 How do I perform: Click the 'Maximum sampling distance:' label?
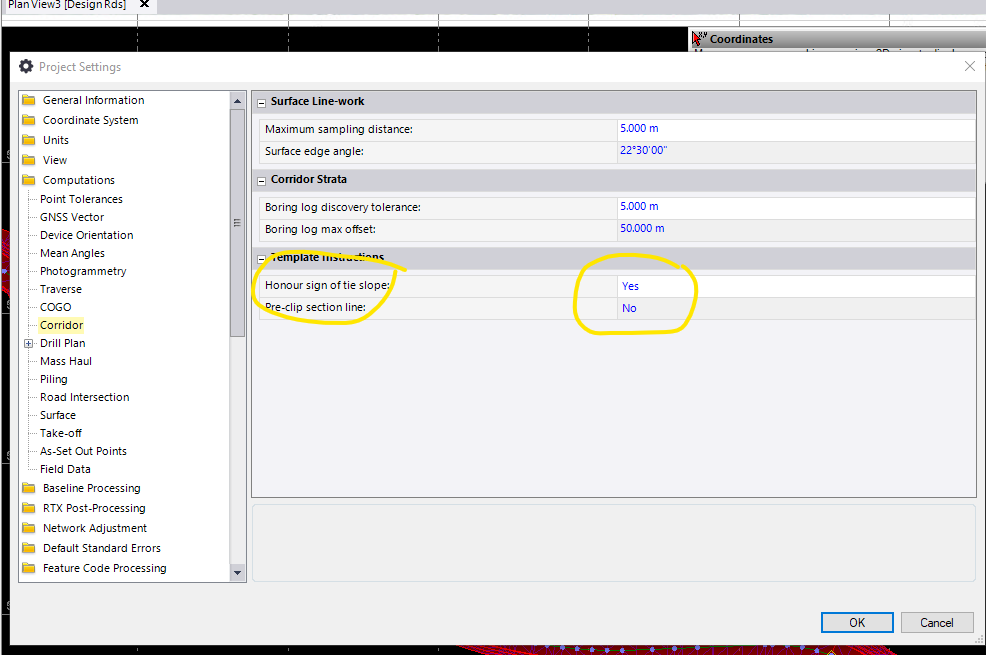(339, 129)
